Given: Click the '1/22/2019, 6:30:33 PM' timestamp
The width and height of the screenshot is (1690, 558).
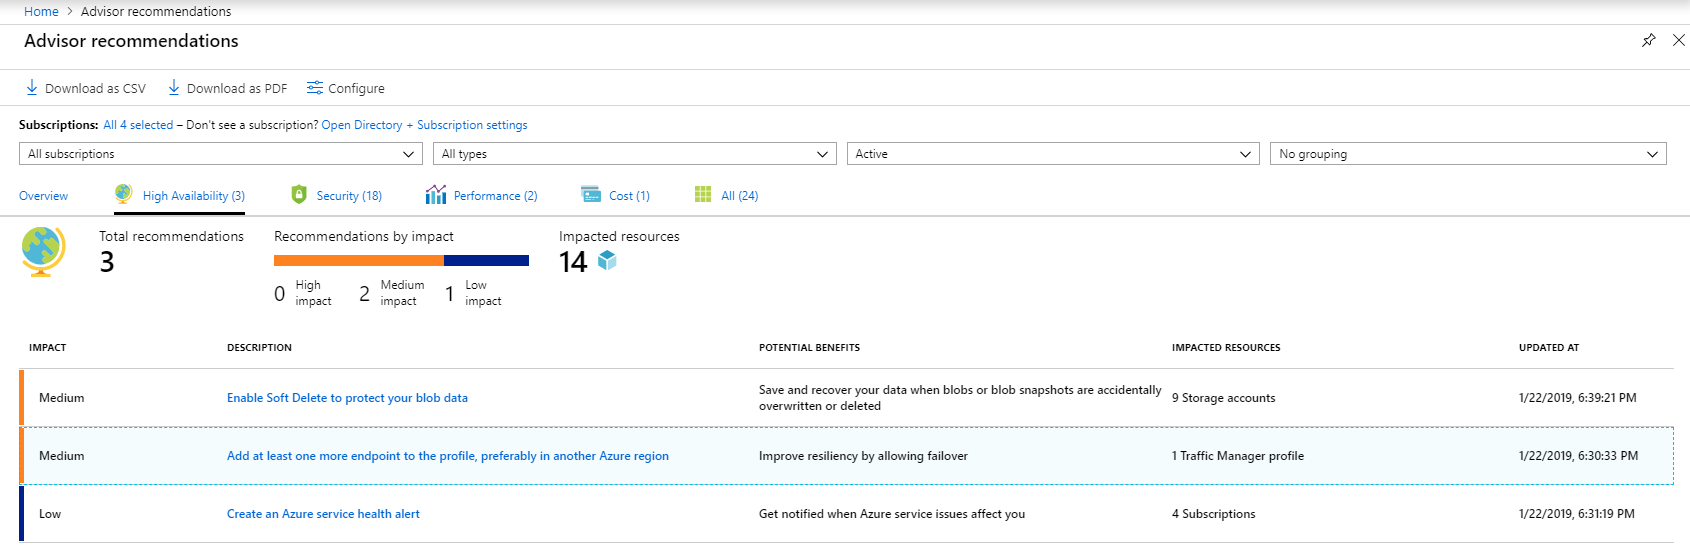Looking at the screenshot, I should pyautogui.click(x=1578, y=456).
